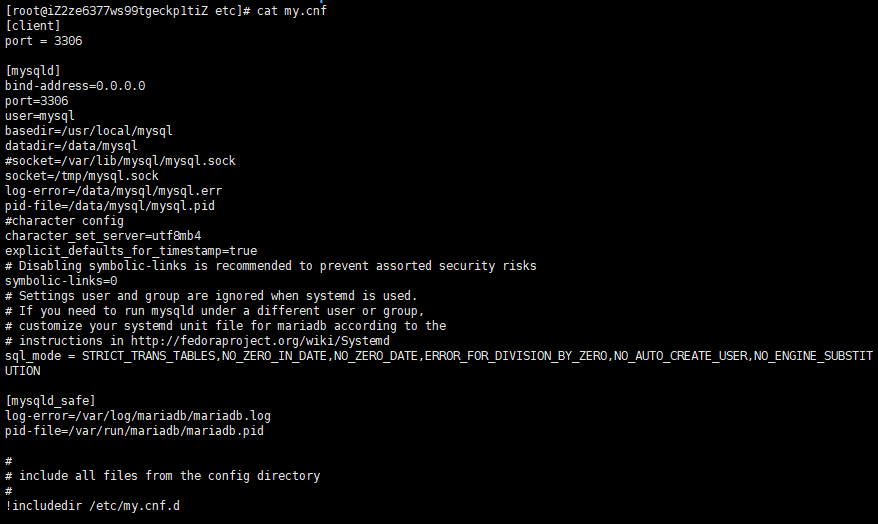The image size is (878, 524).
Task: Click the symbolic-links=0 setting
Action: click(61, 281)
